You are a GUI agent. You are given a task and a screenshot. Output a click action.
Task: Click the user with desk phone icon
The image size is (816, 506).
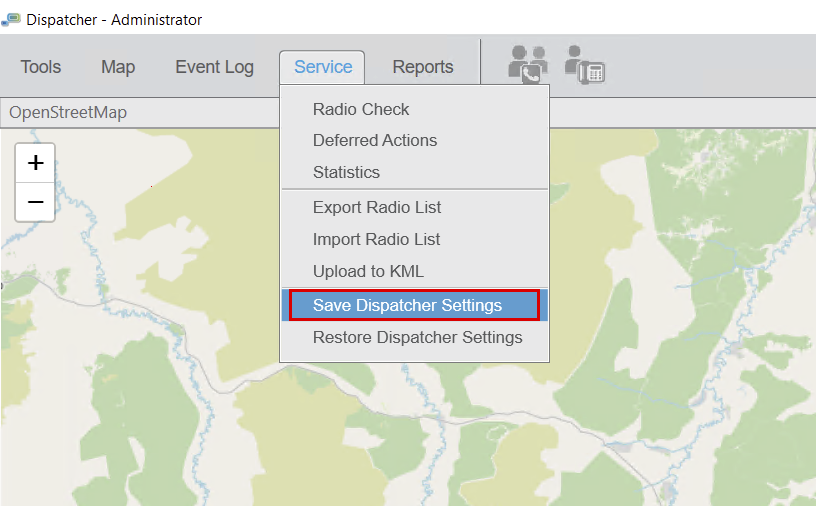click(585, 65)
